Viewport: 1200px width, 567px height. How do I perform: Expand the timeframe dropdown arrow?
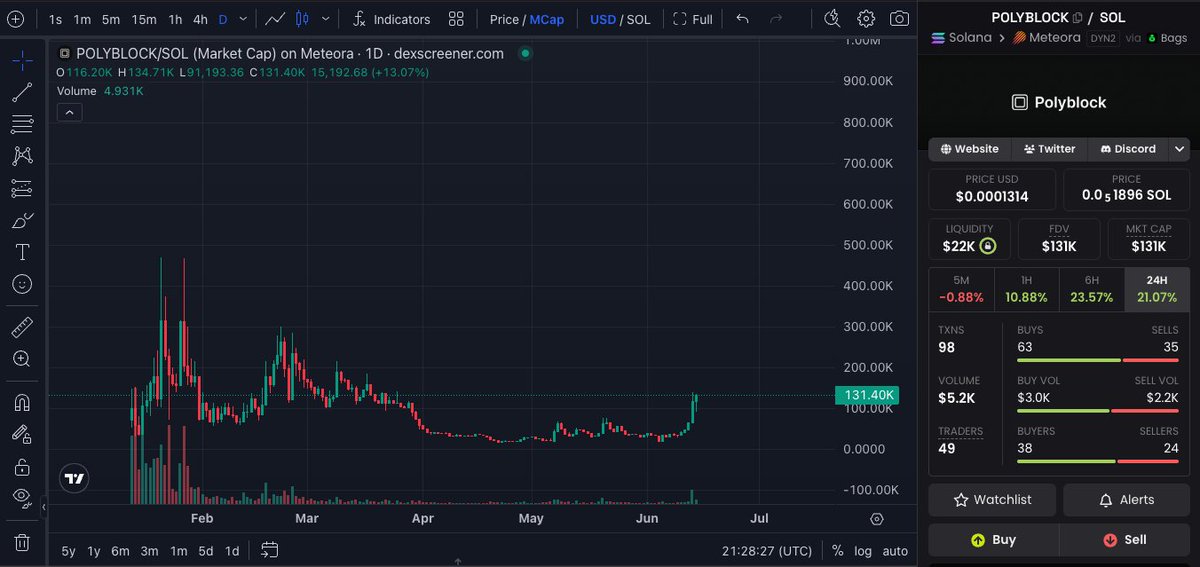point(243,19)
